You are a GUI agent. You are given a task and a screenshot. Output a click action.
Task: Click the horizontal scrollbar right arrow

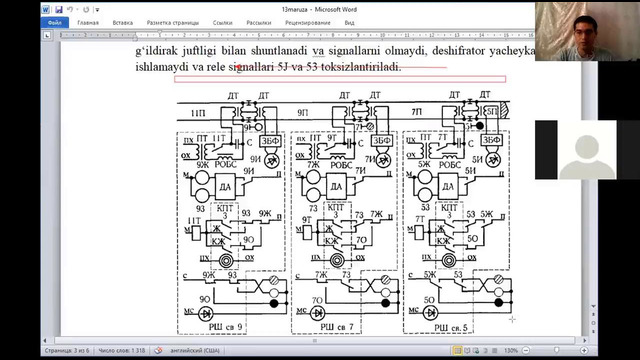(x=584, y=340)
